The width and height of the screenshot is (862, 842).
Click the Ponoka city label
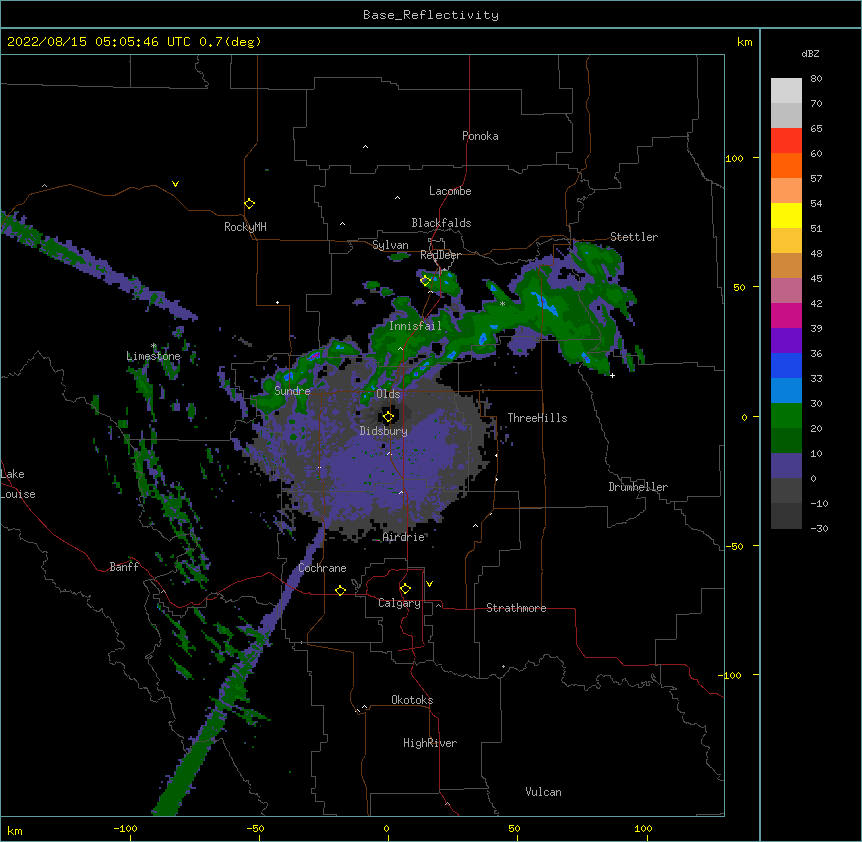click(x=480, y=136)
